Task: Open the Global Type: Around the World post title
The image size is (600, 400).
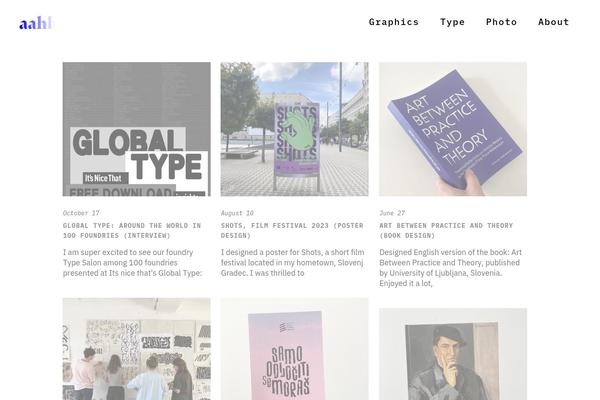Action: pos(132,230)
